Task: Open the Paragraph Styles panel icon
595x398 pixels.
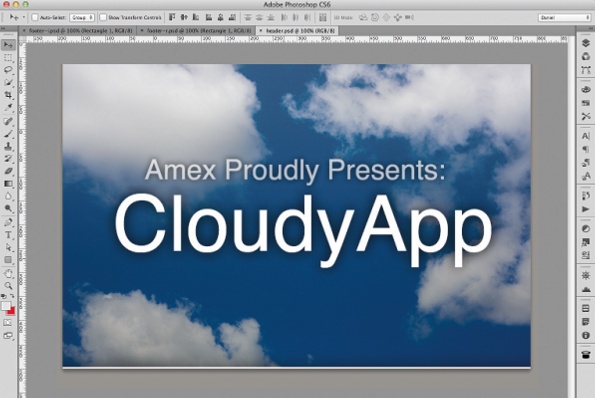Action: coord(586,163)
